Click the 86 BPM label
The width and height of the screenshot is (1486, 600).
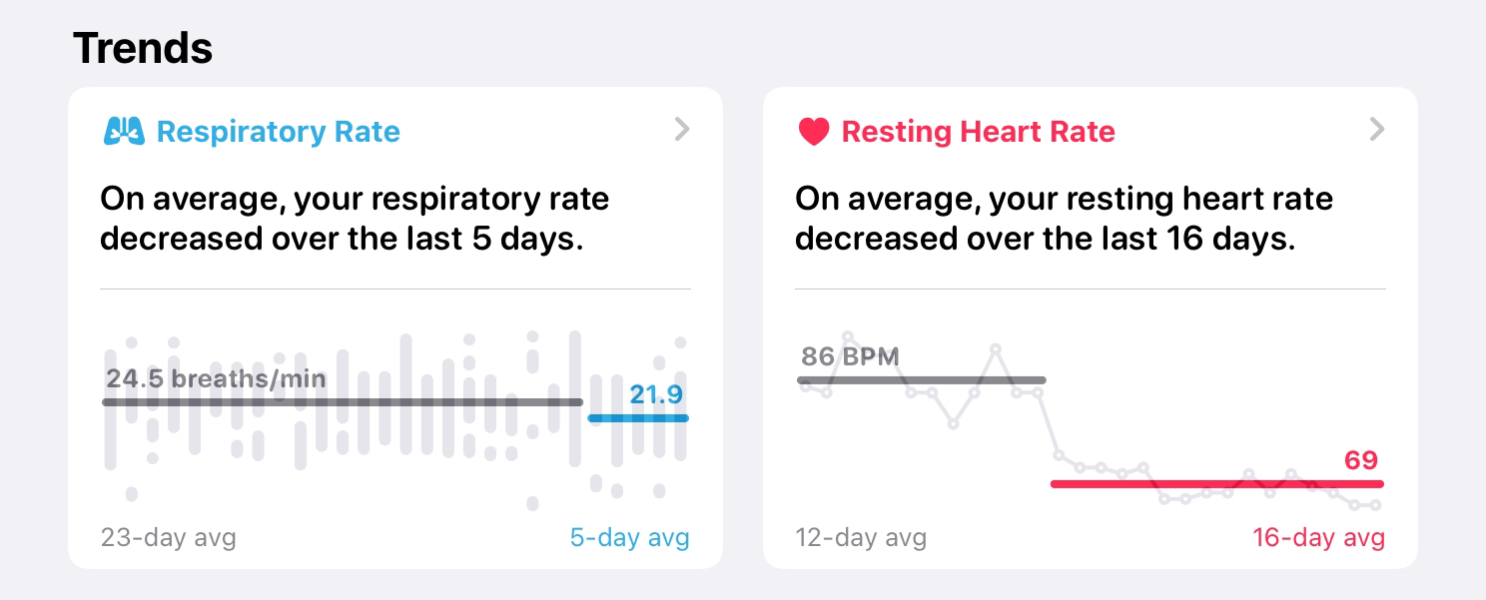850,356
